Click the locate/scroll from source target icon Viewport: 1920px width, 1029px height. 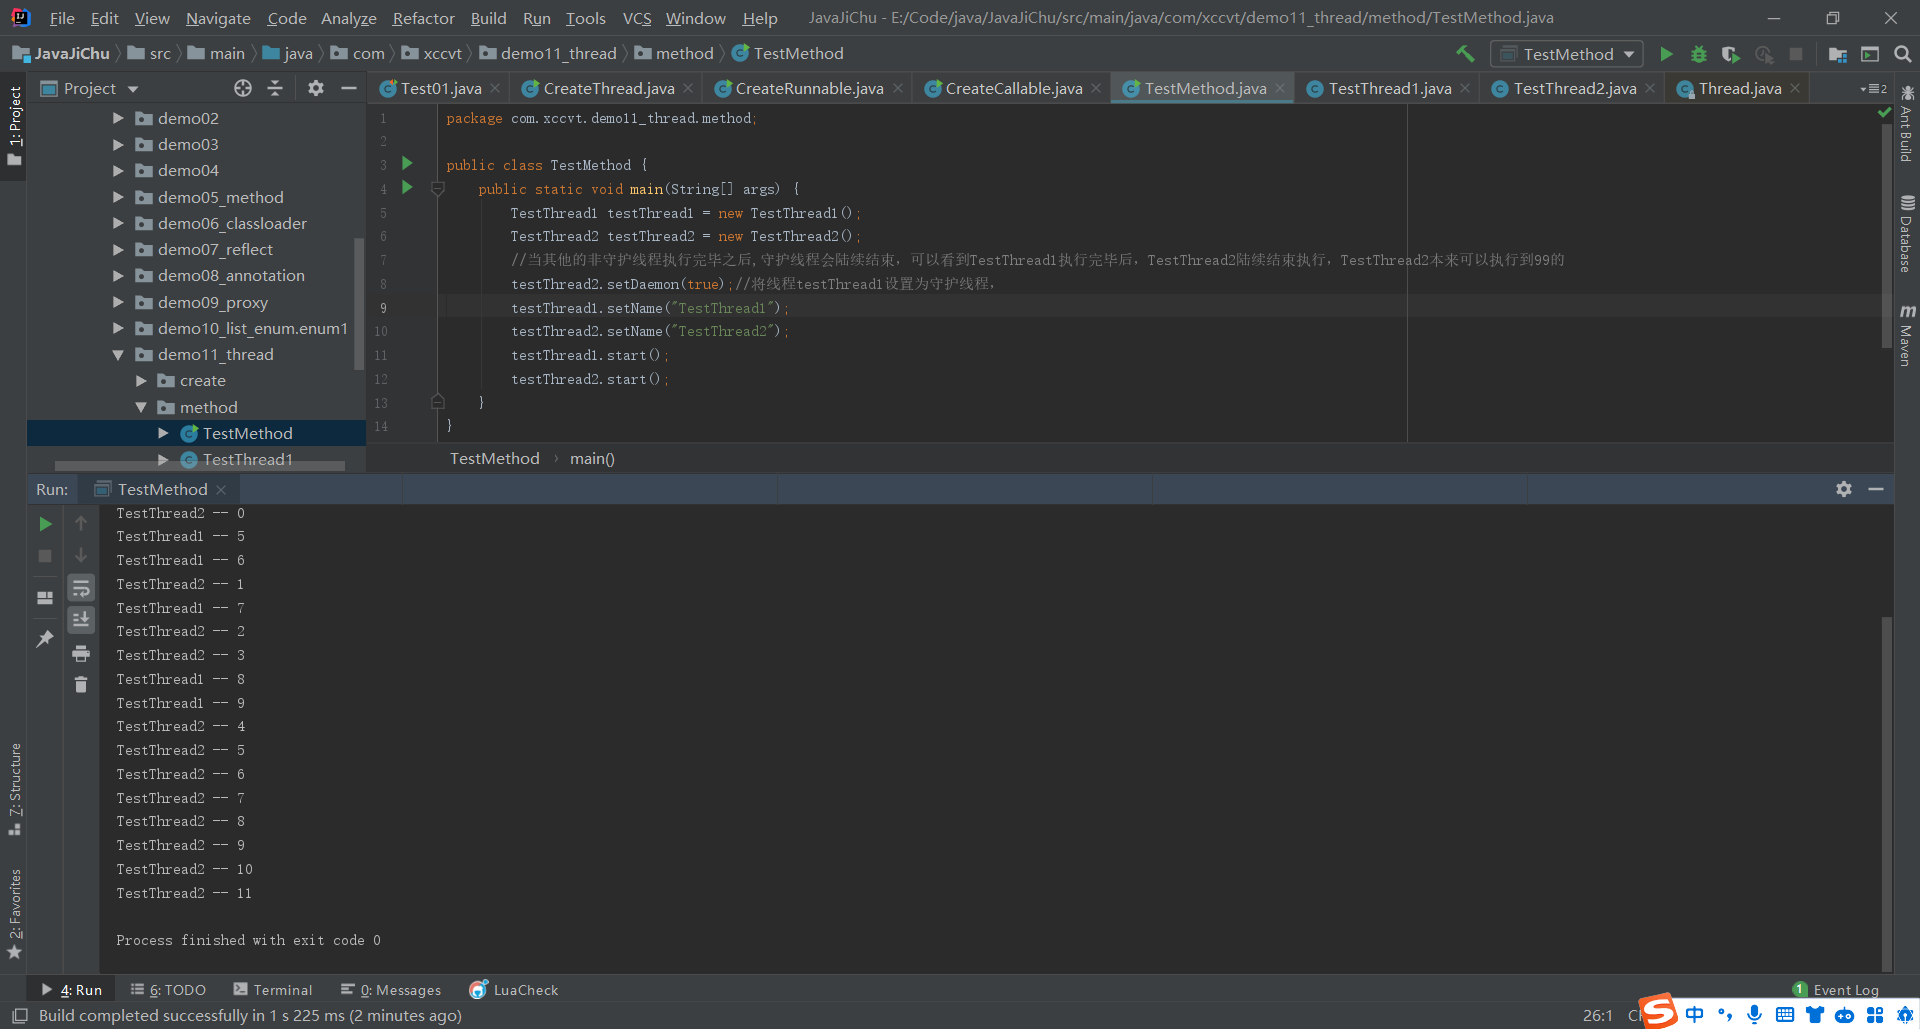(243, 88)
